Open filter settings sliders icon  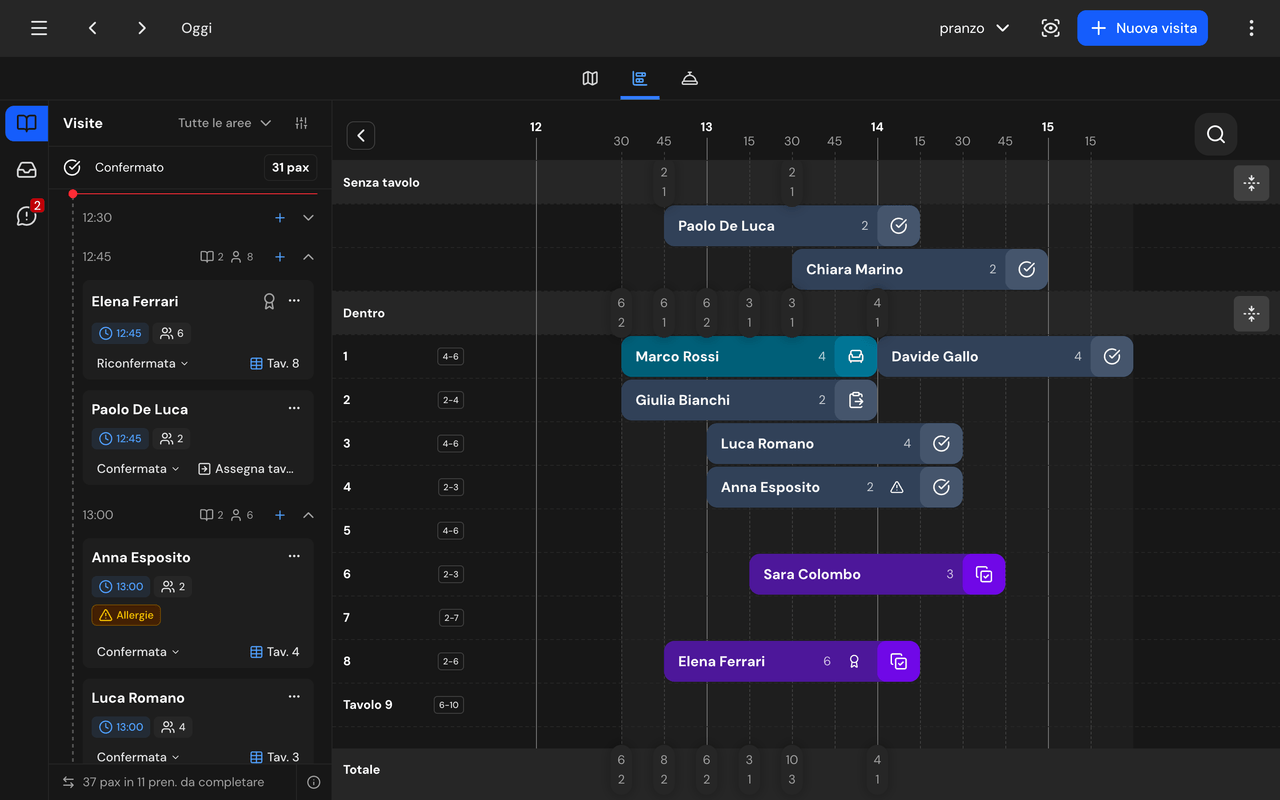[x=302, y=123]
